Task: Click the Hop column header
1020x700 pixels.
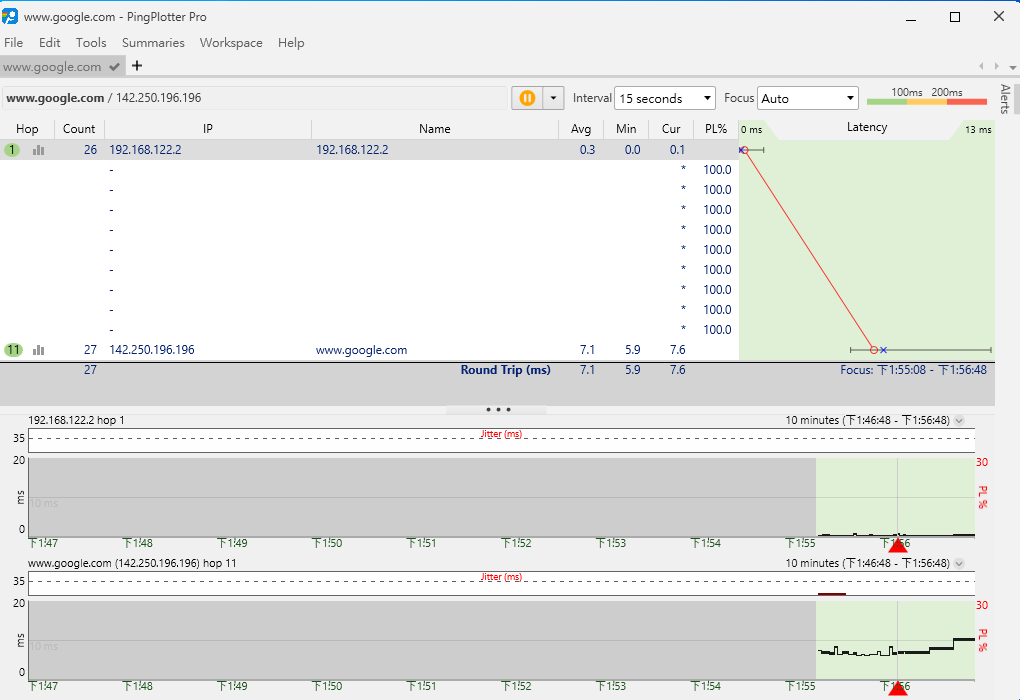Action: coord(27,129)
